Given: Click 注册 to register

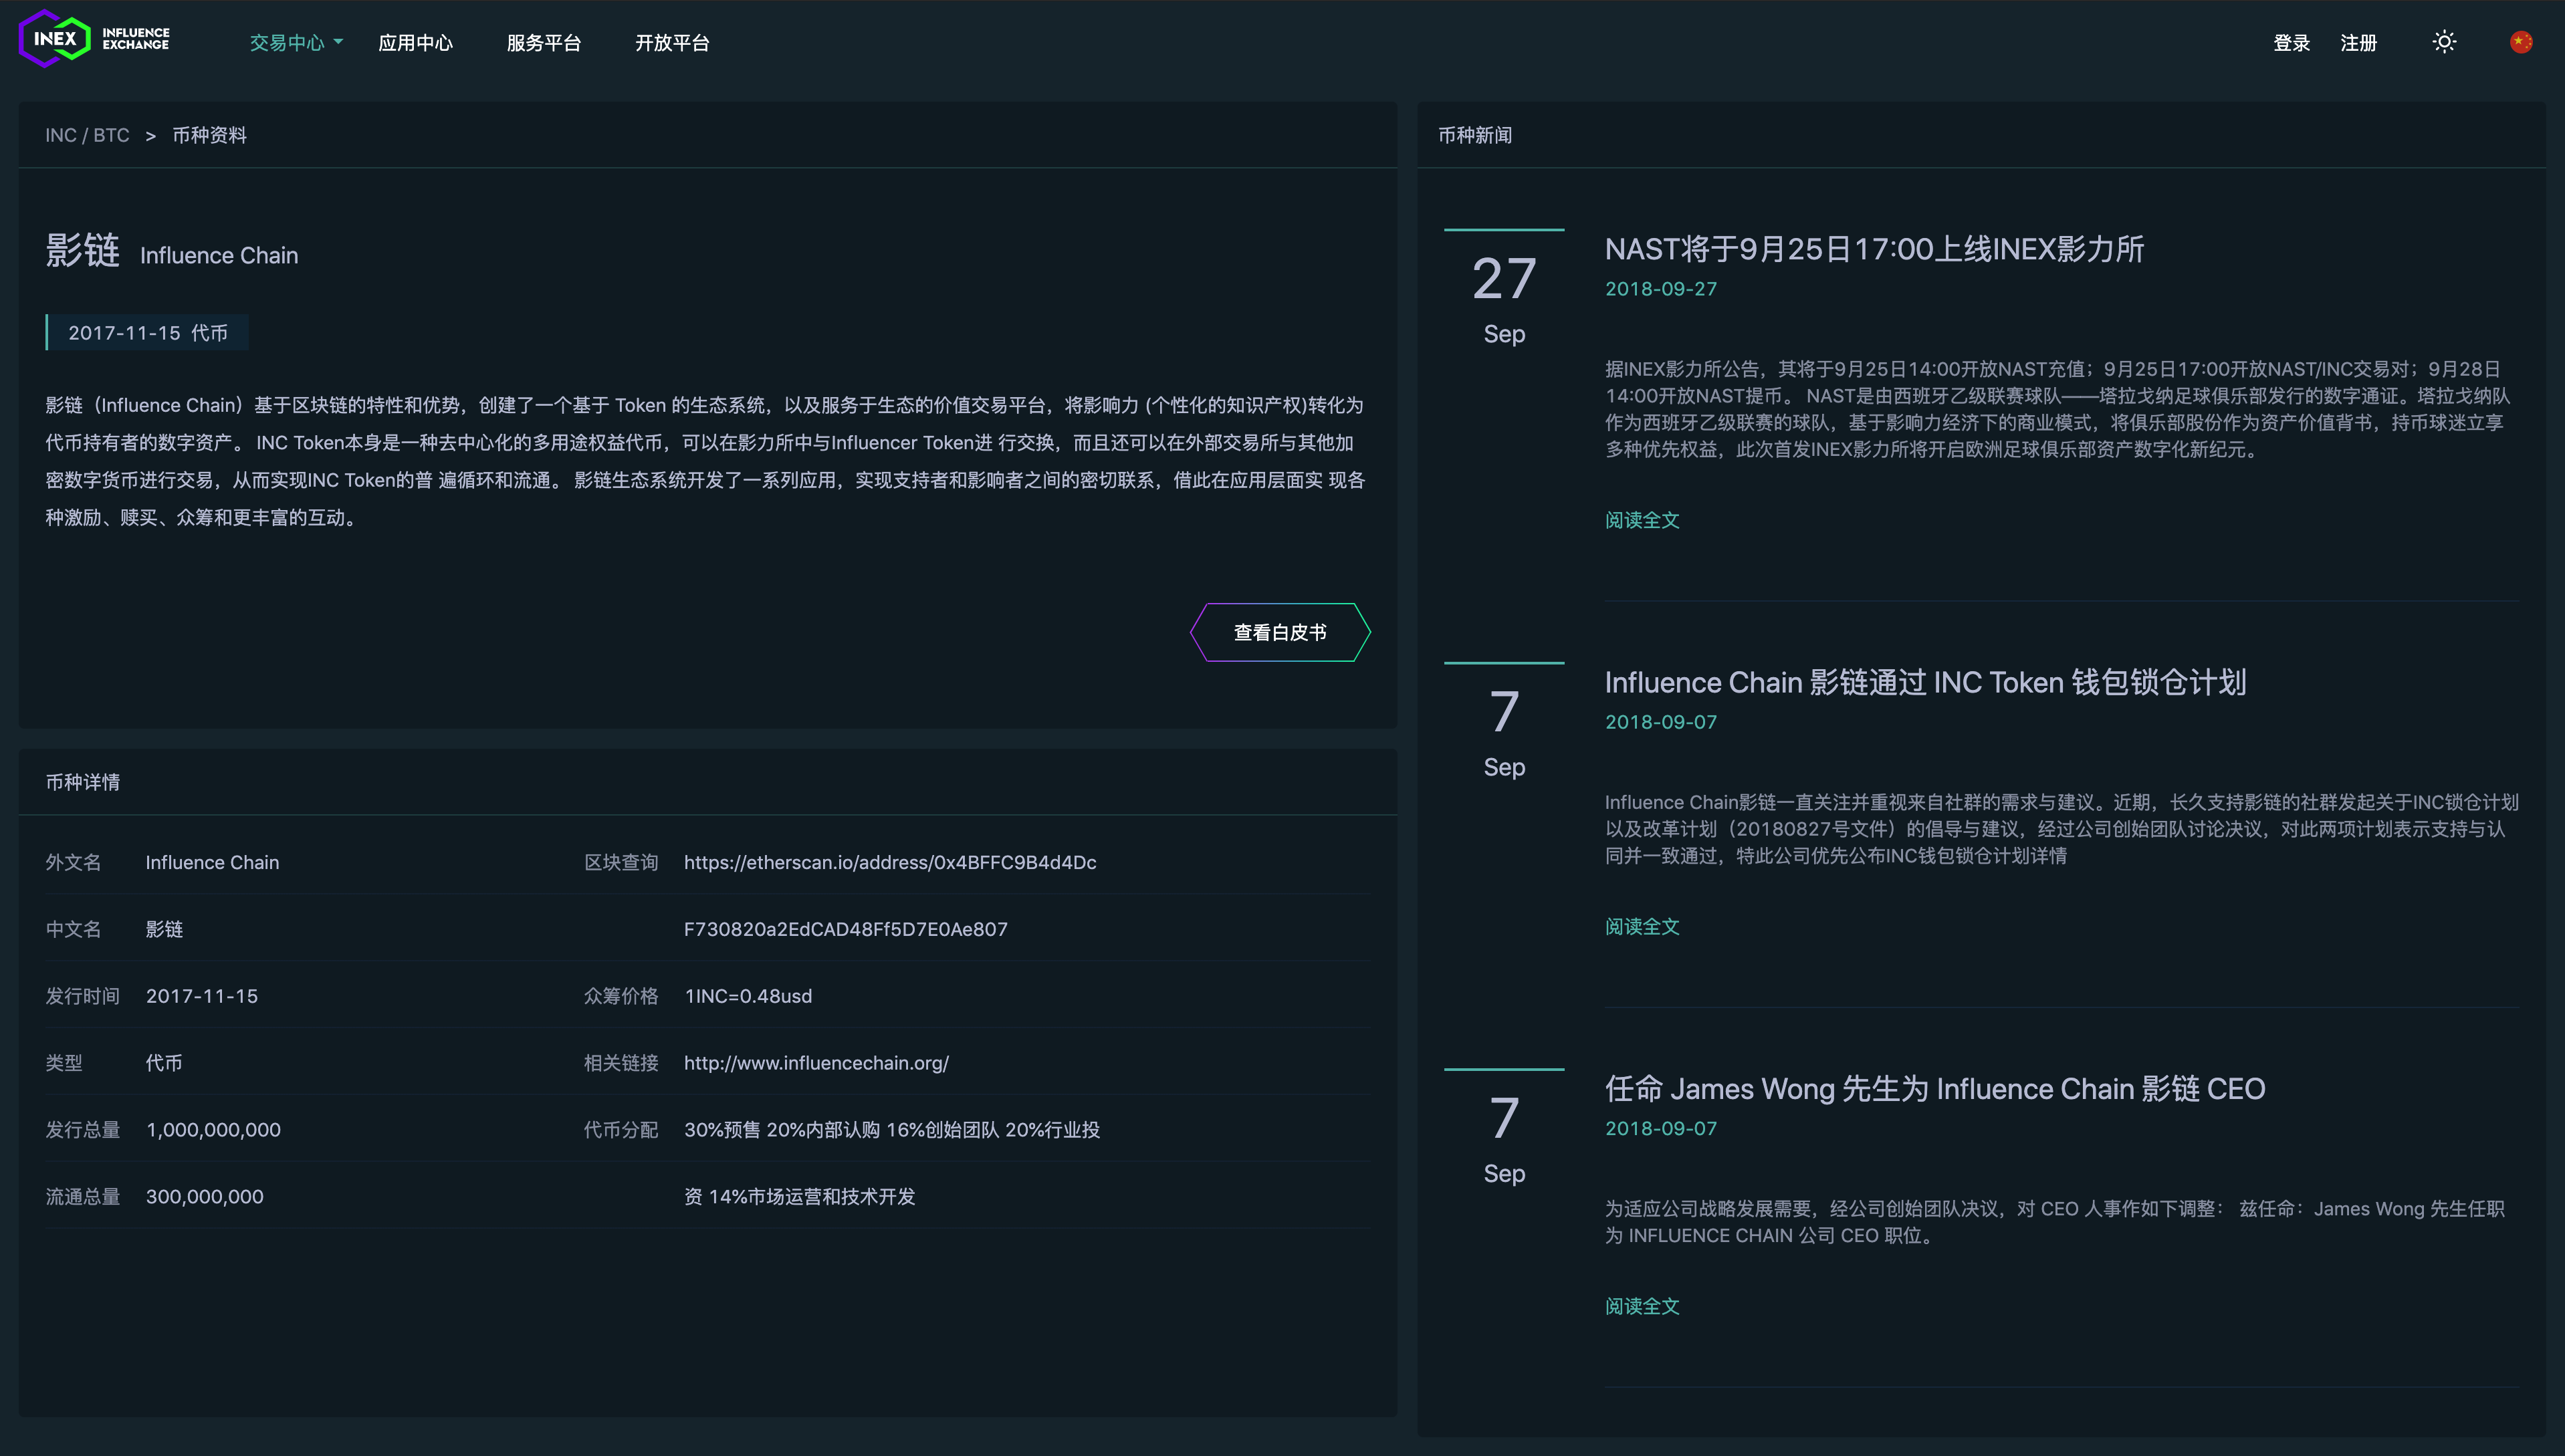Looking at the screenshot, I should [2358, 43].
